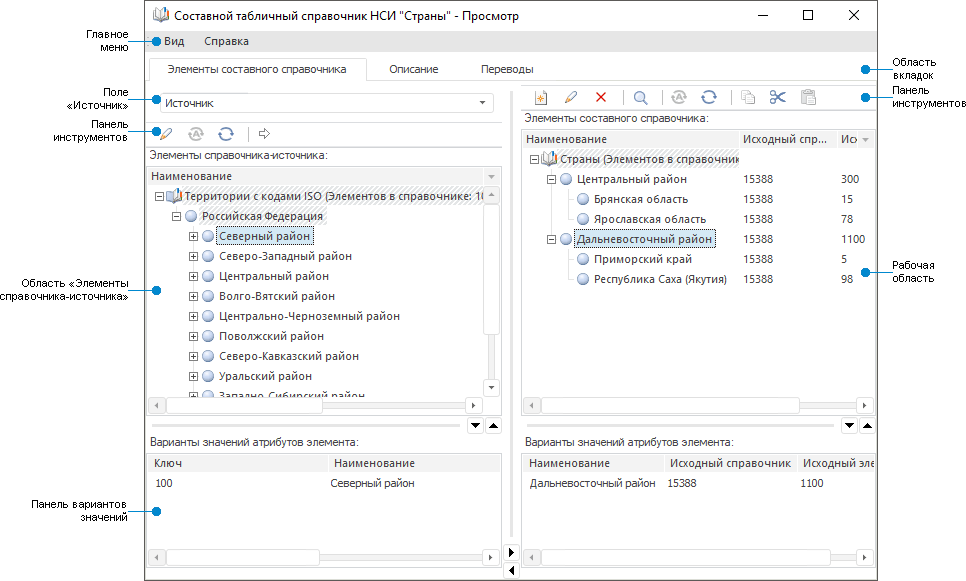
Task: Open the Вид menu
Action: pos(174,42)
